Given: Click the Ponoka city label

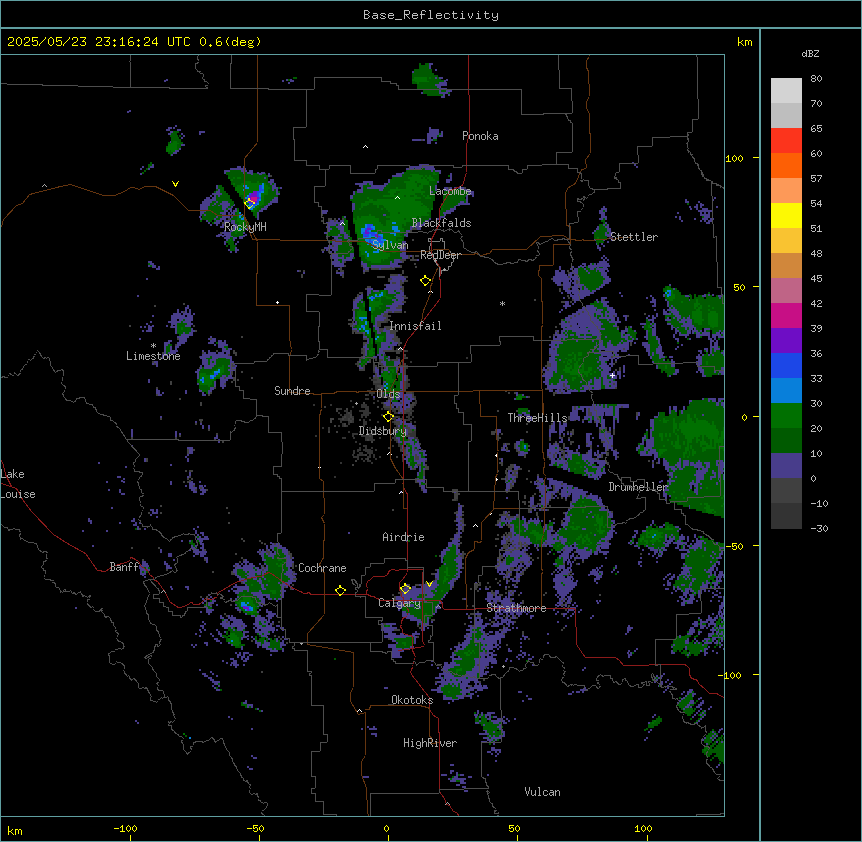Looking at the screenshot, I should click(480, 136).
